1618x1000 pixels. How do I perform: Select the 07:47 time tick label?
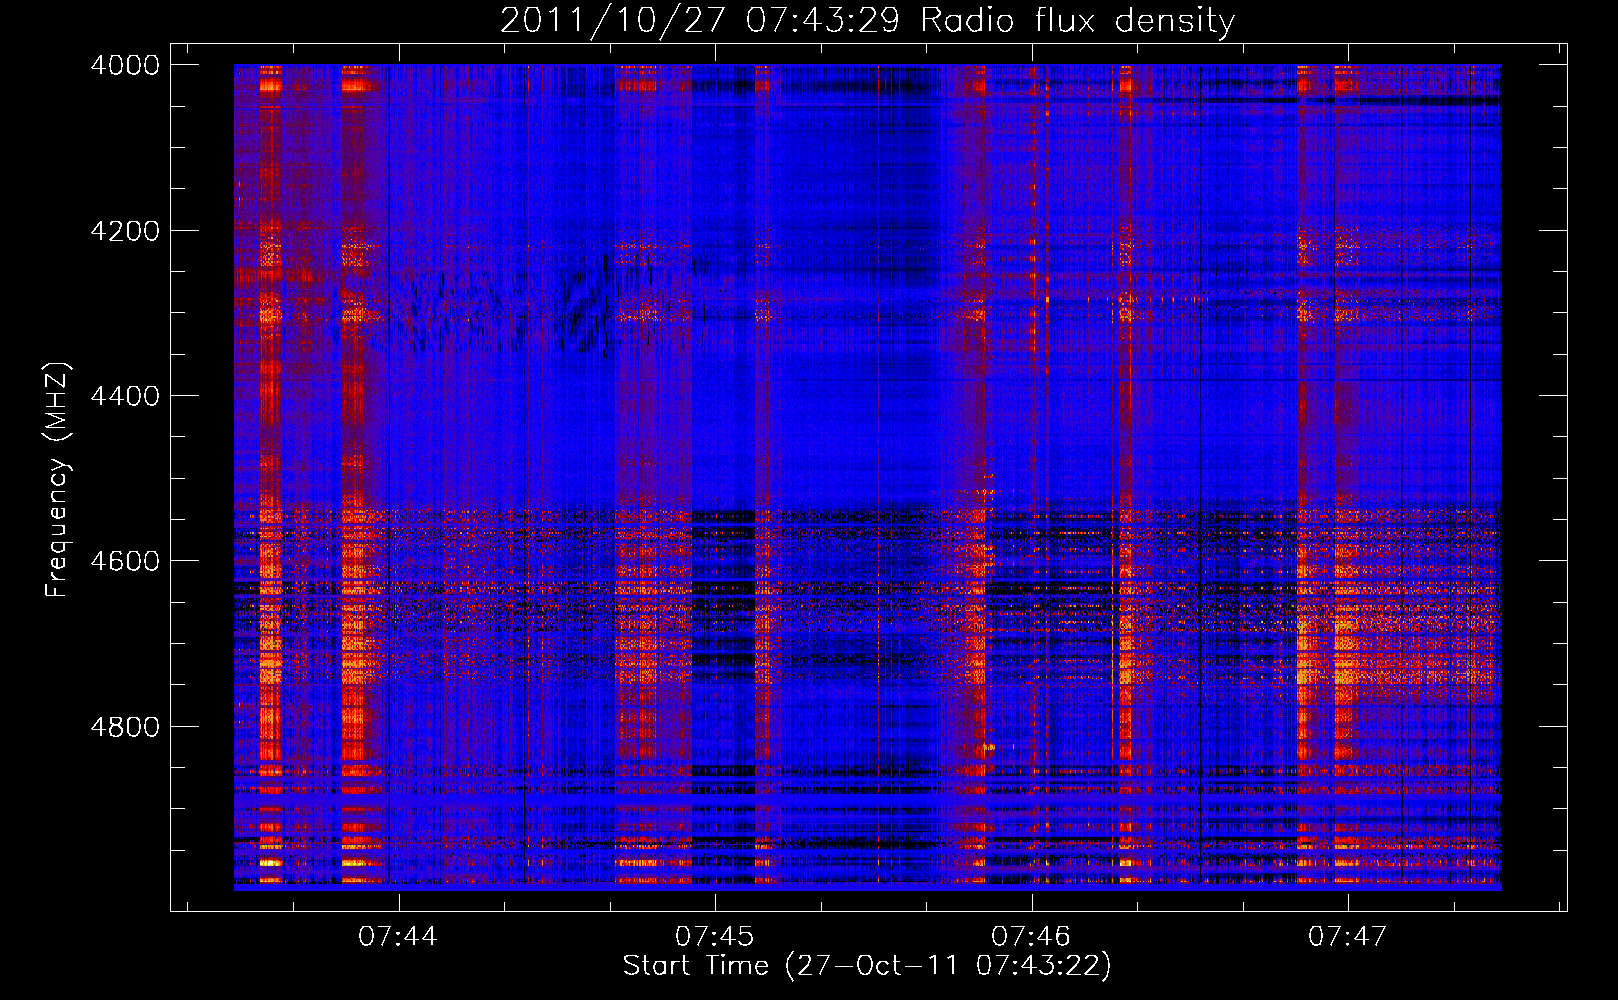click(x=1347, y=936)
